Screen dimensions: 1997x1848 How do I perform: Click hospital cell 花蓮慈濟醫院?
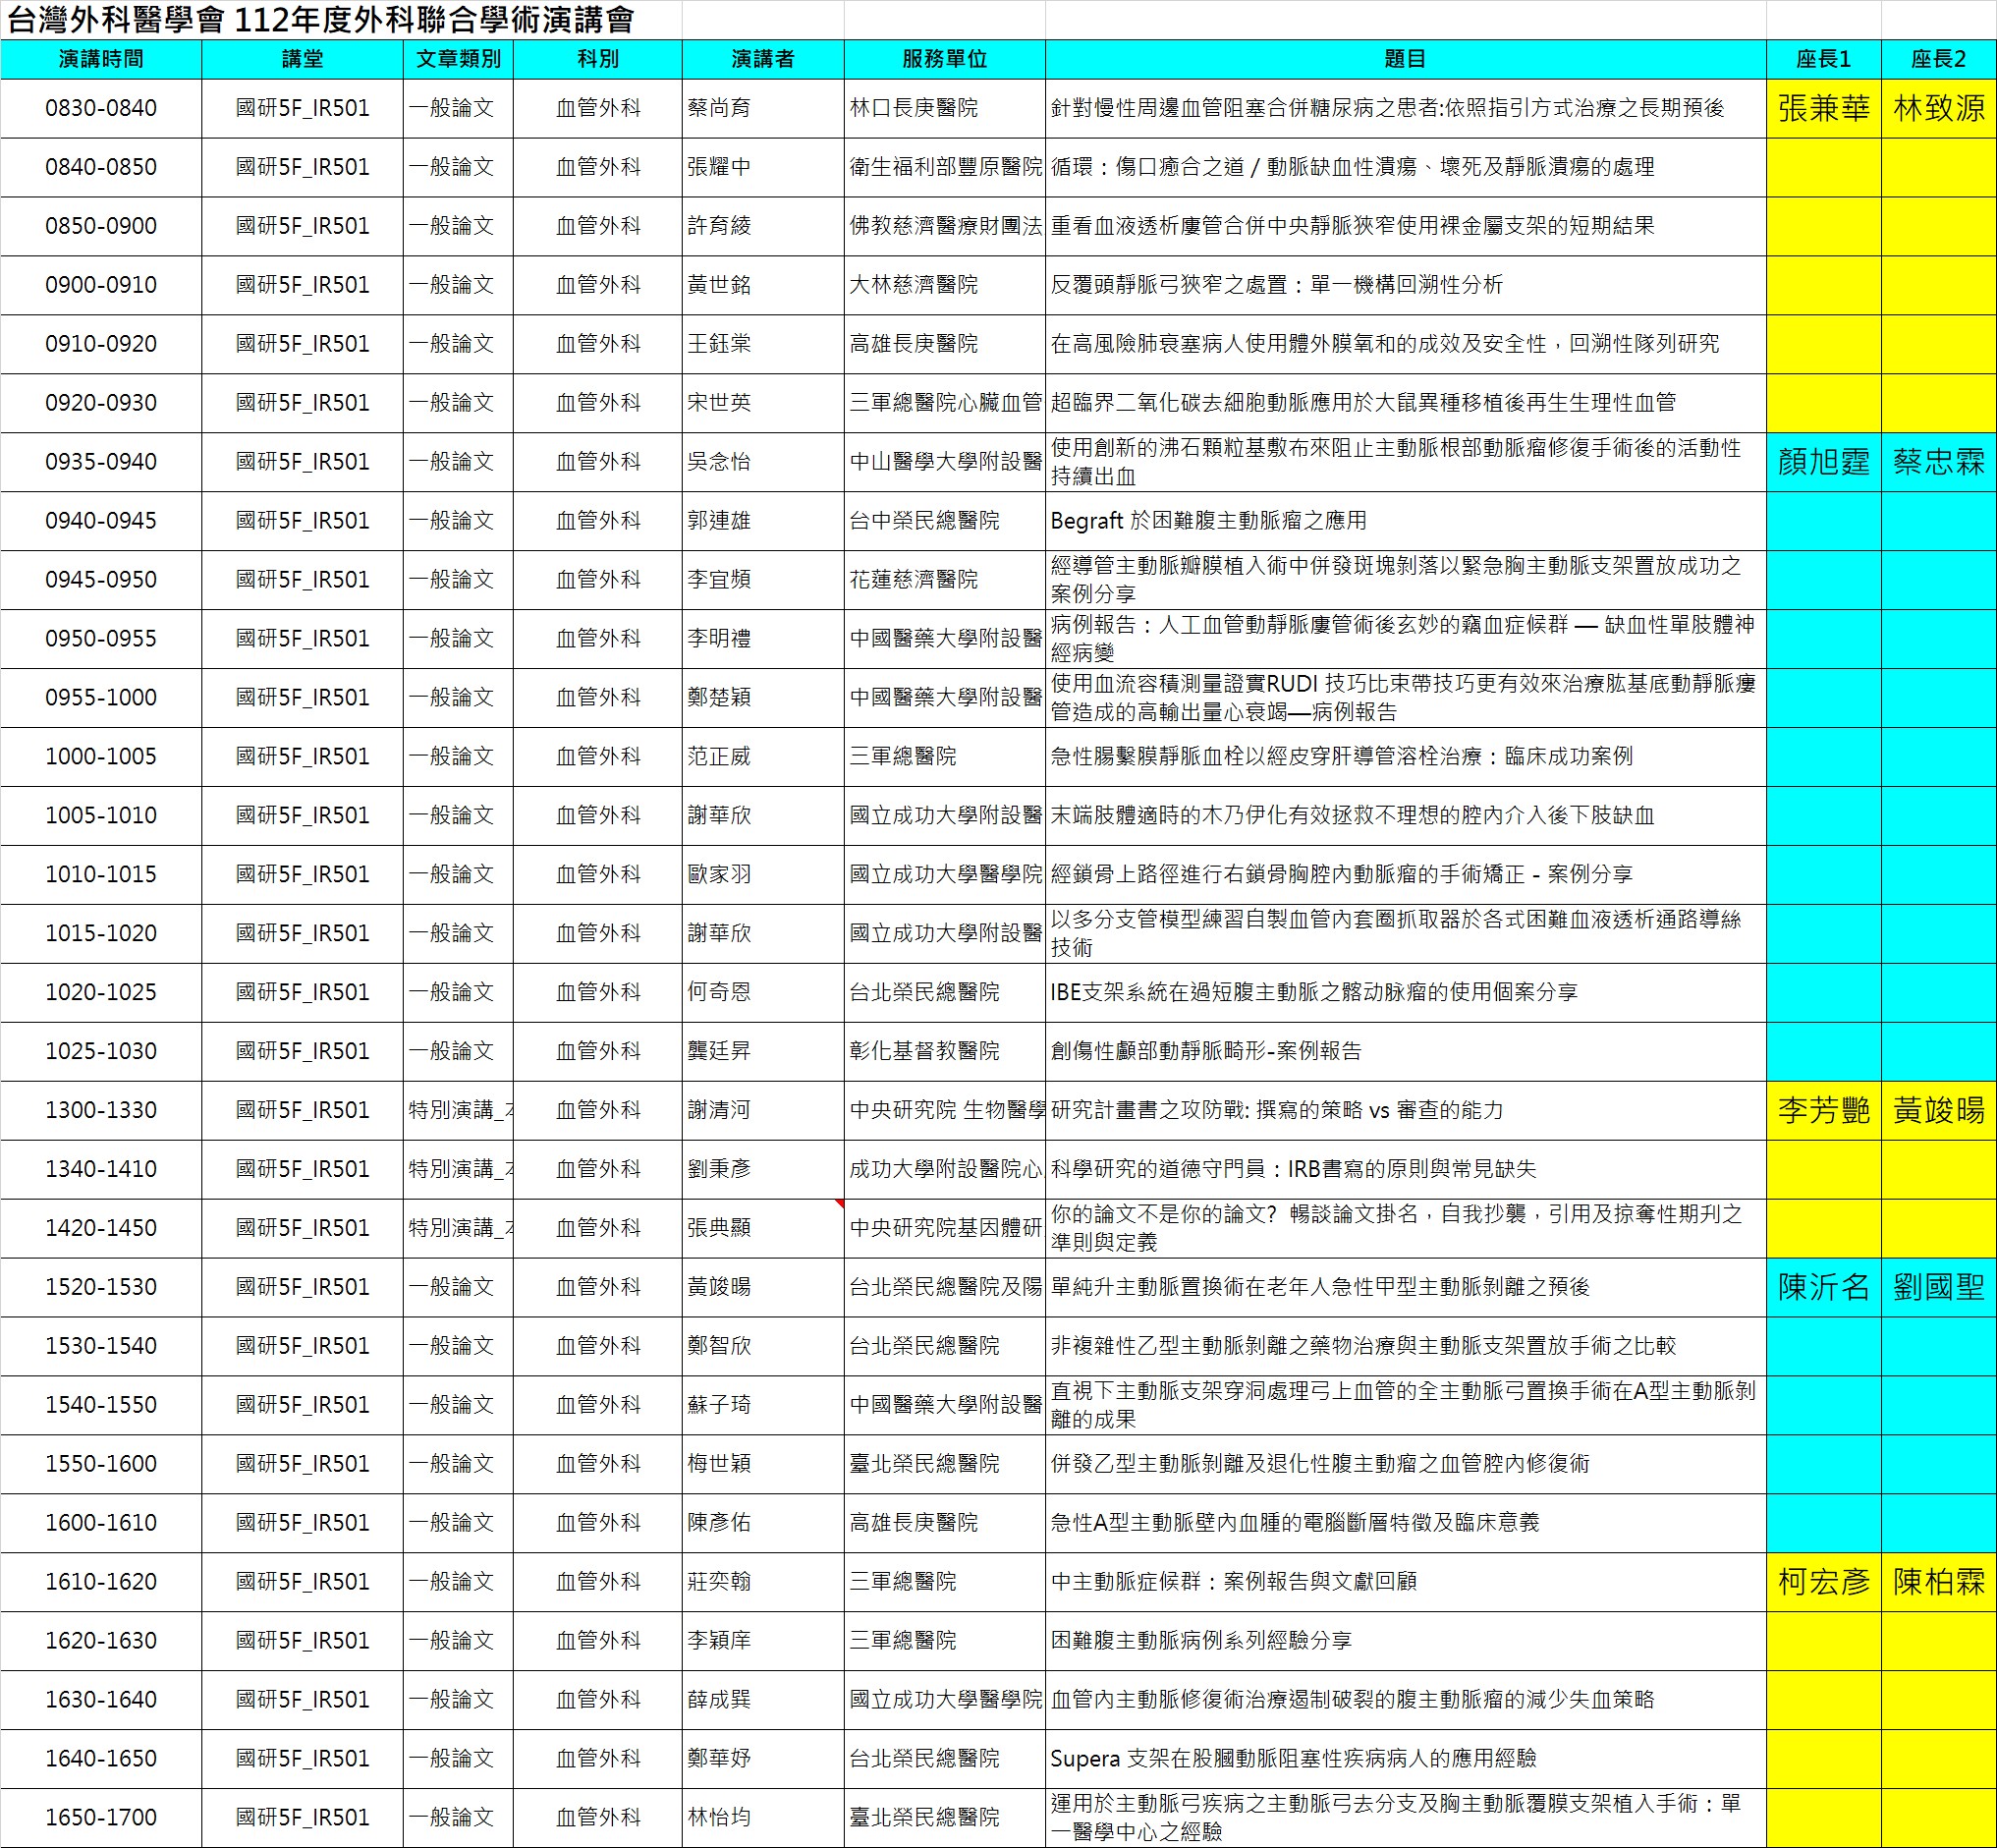945,579
